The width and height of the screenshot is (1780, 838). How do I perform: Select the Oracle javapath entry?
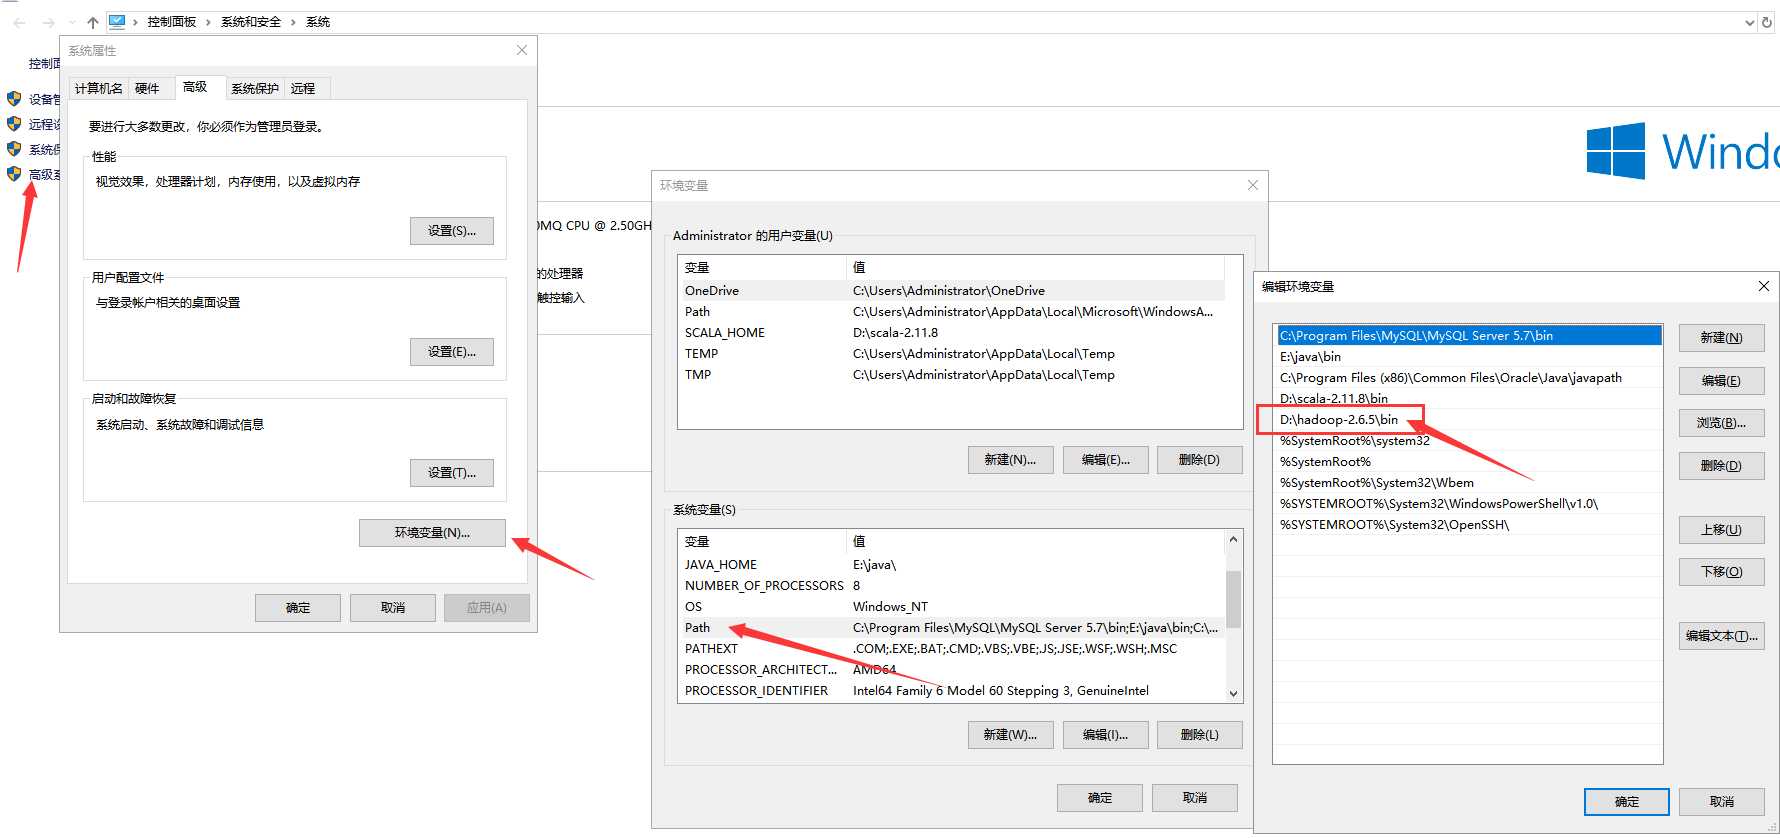[x=1468, y=378]
